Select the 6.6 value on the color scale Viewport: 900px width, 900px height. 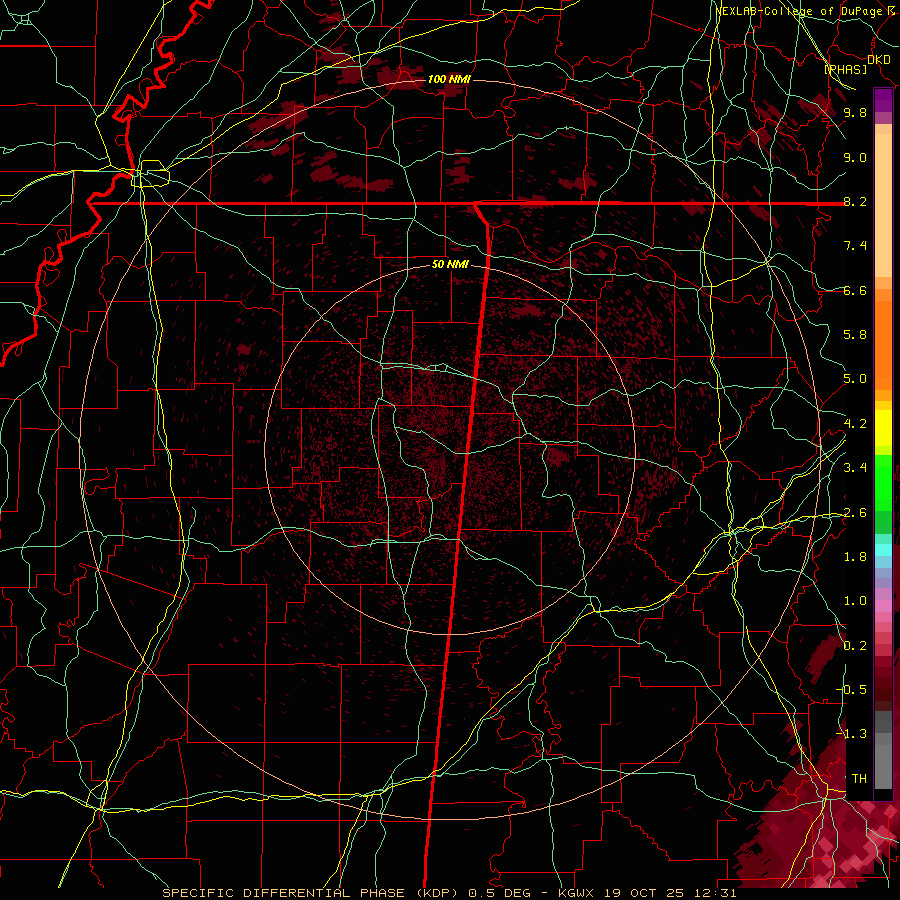(x=855, y=290)
